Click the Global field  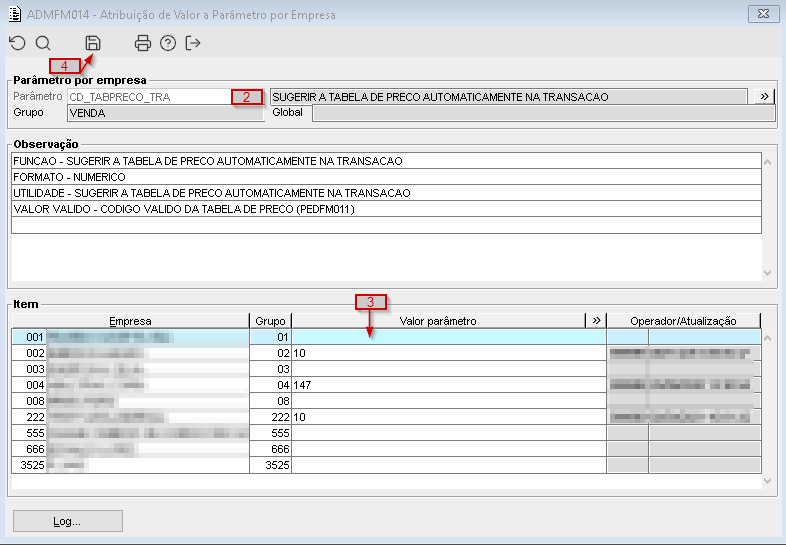[543, 113]
